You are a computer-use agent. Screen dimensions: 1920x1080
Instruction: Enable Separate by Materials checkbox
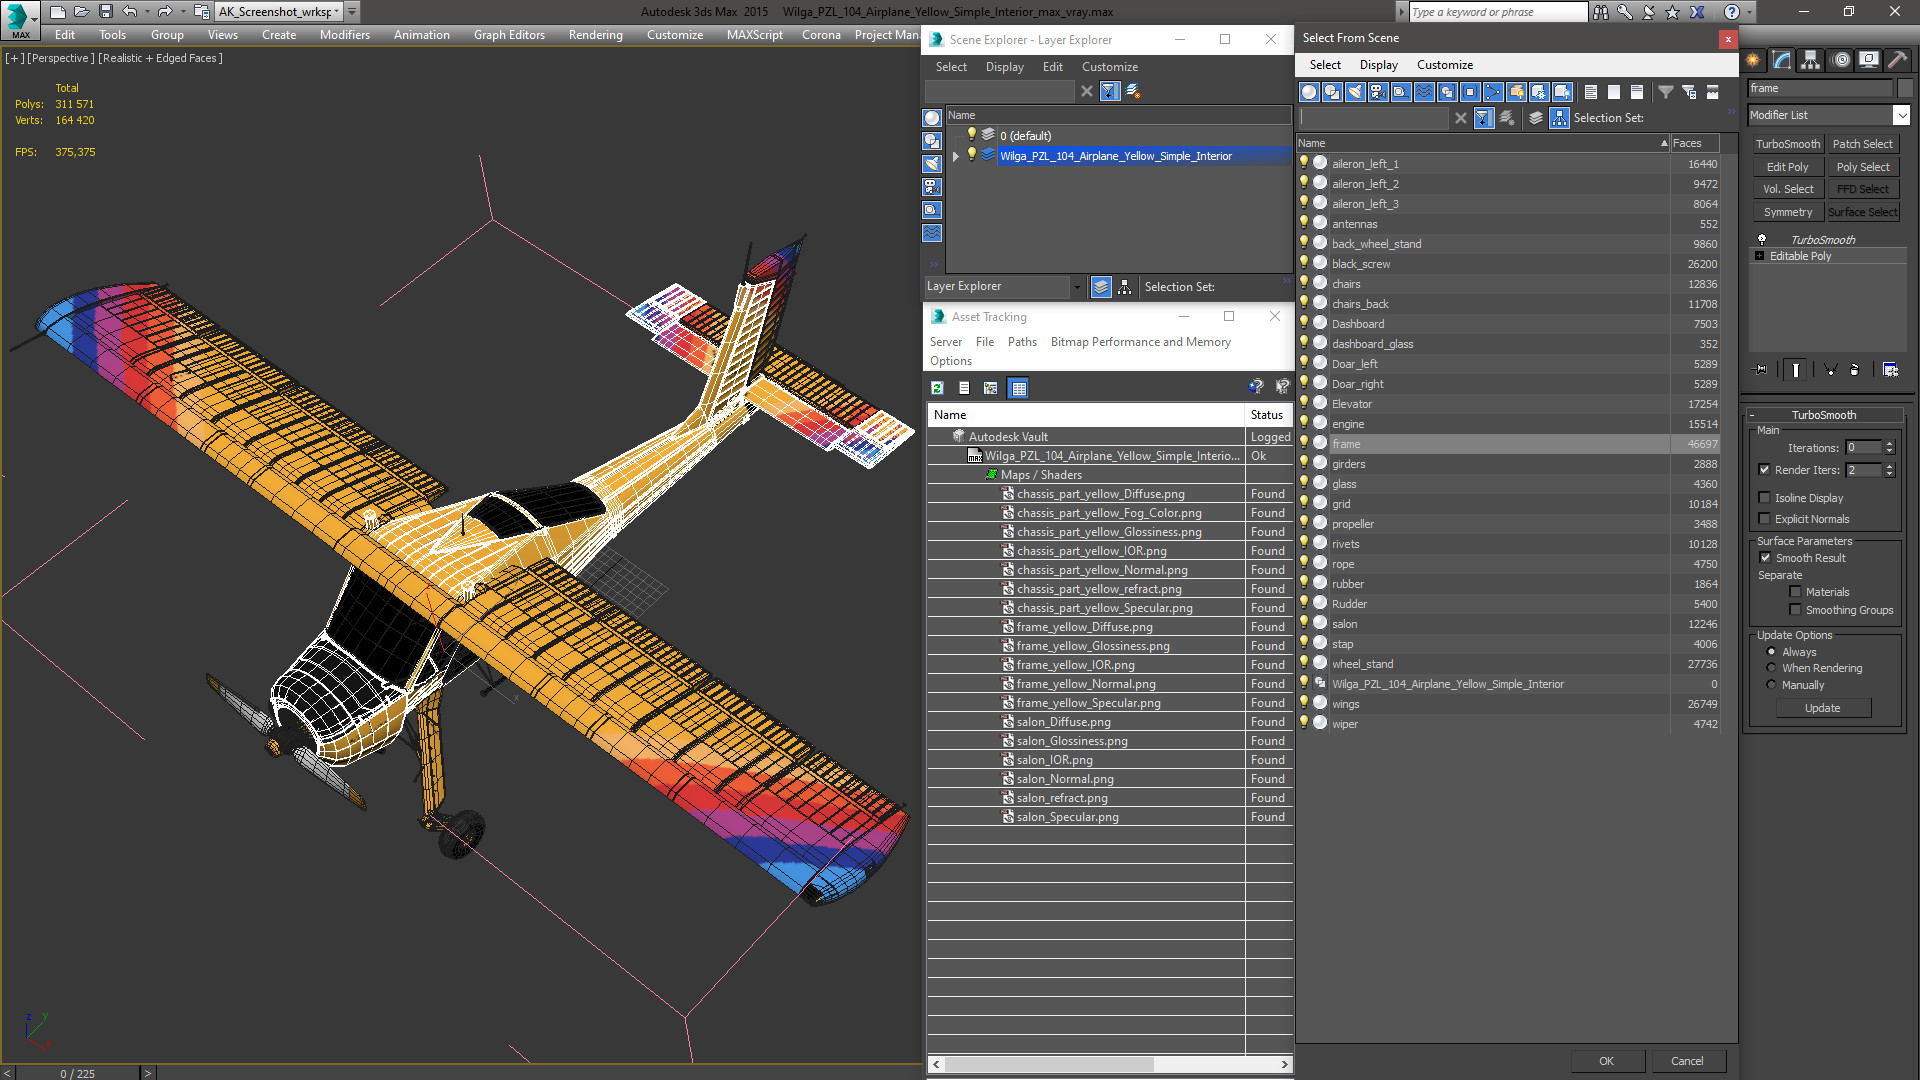[1795, 592]
